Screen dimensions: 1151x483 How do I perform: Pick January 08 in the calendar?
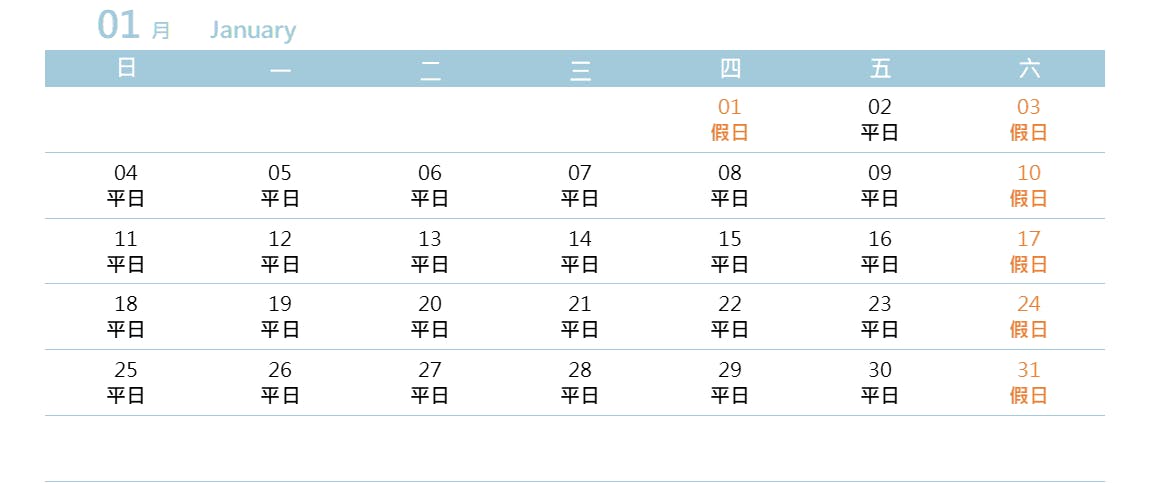[730, 185]
